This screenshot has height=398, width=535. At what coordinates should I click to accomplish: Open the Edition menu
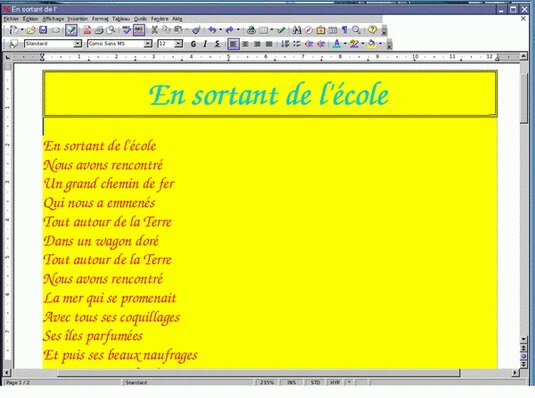pyautogui.click(x=30, y=19)
